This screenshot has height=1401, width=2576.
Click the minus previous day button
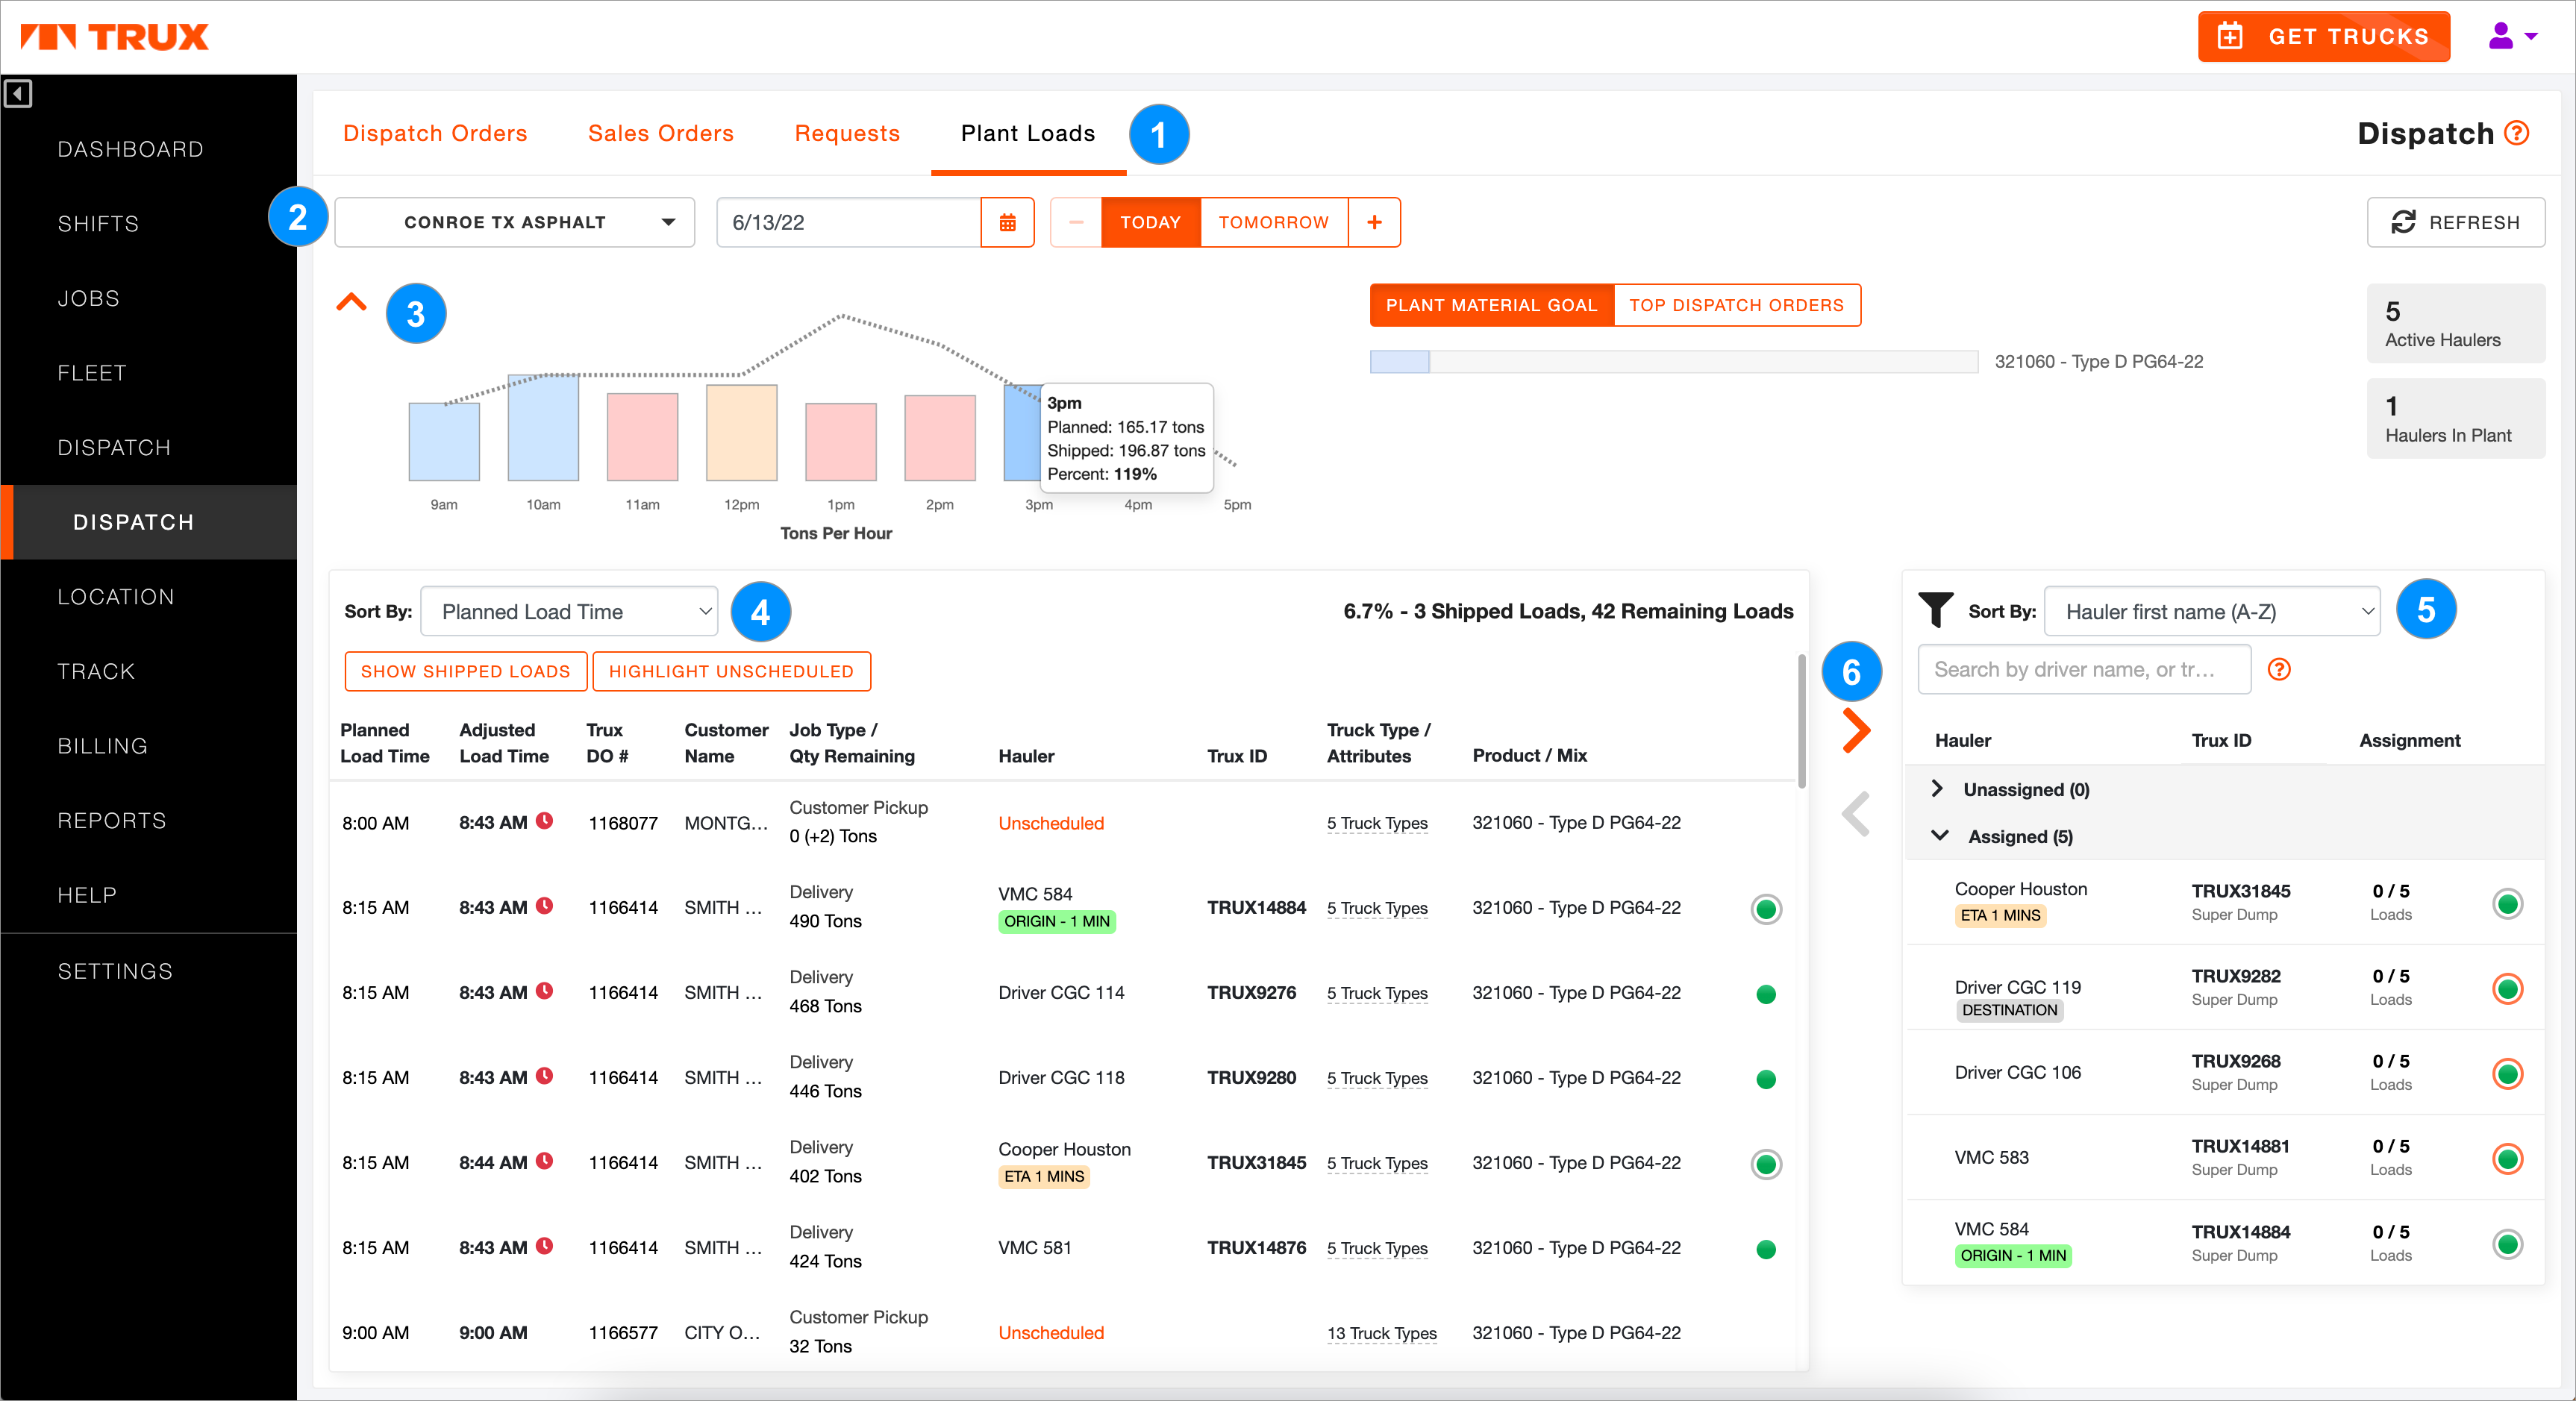pos(1076,222)
